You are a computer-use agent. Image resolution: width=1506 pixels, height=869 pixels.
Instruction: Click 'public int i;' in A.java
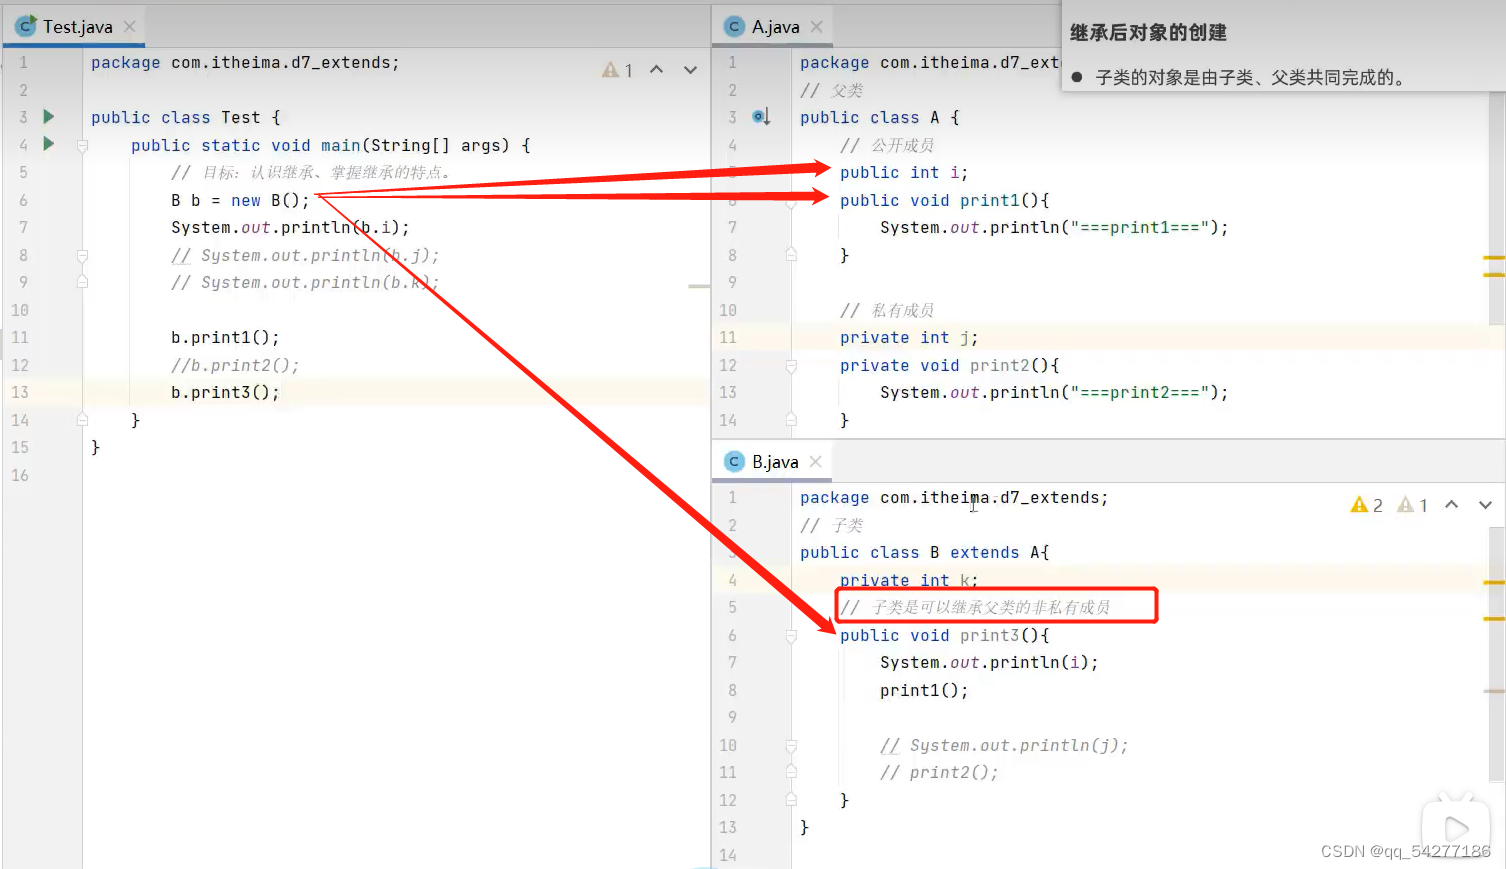904,172
